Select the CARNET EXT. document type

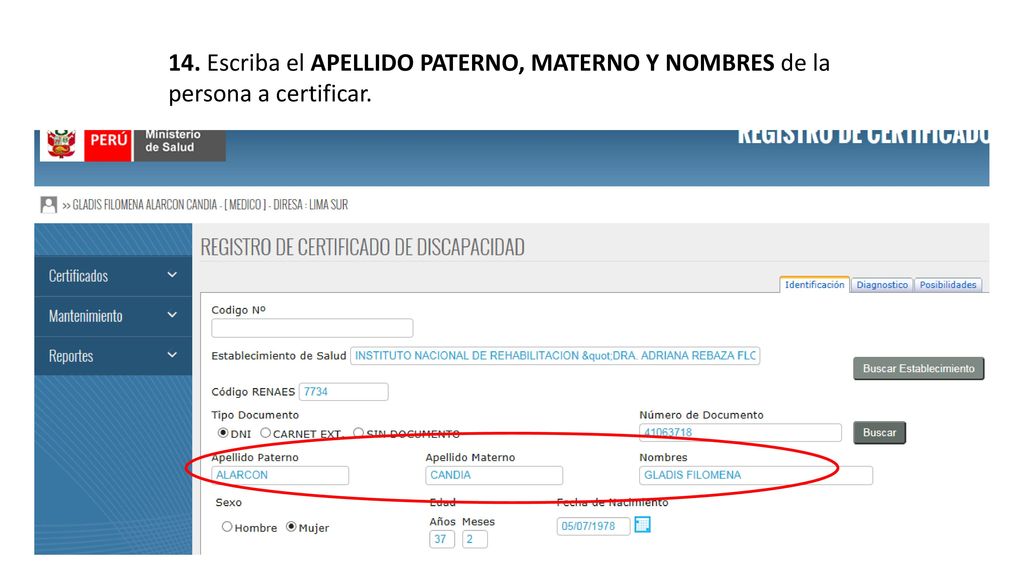(265, 433)
